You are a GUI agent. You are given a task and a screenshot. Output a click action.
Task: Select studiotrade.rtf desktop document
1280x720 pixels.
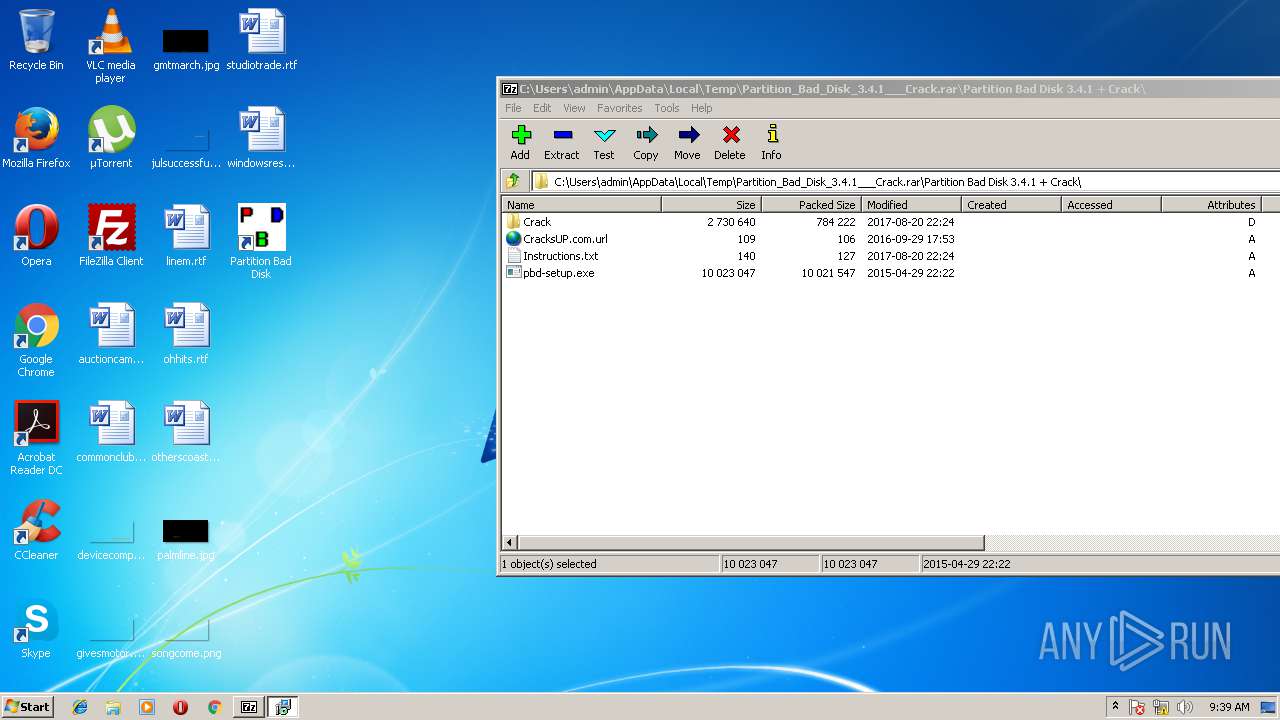click(262, 40)
